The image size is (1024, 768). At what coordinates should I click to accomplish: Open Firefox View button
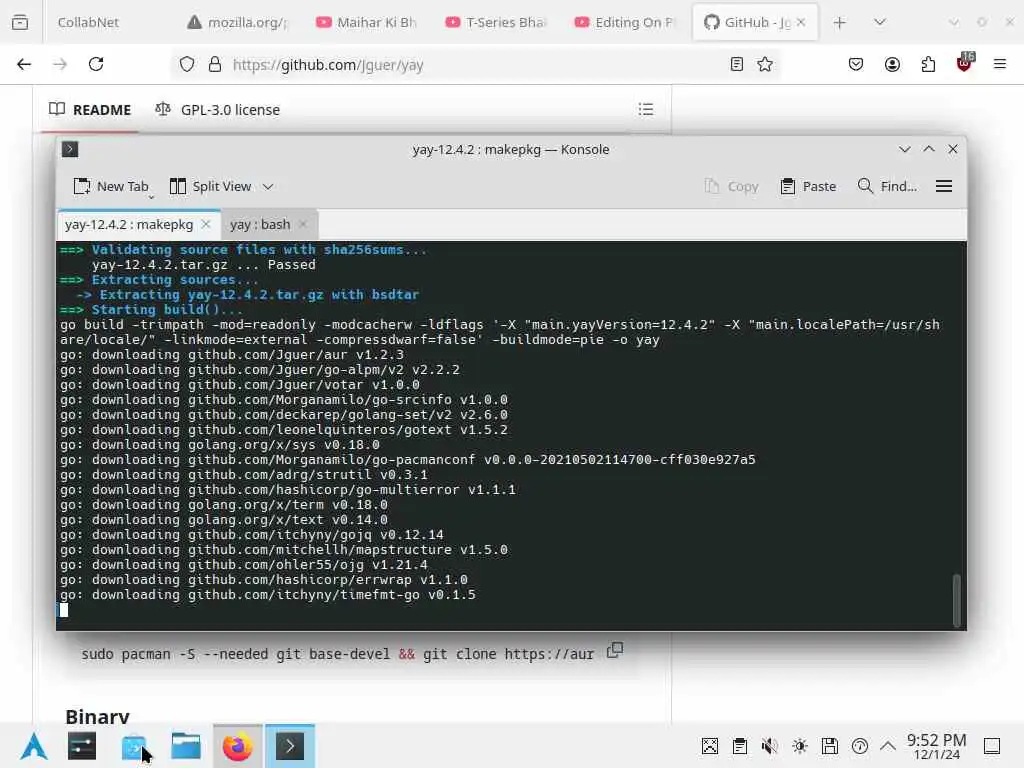[x=20, y=22]
